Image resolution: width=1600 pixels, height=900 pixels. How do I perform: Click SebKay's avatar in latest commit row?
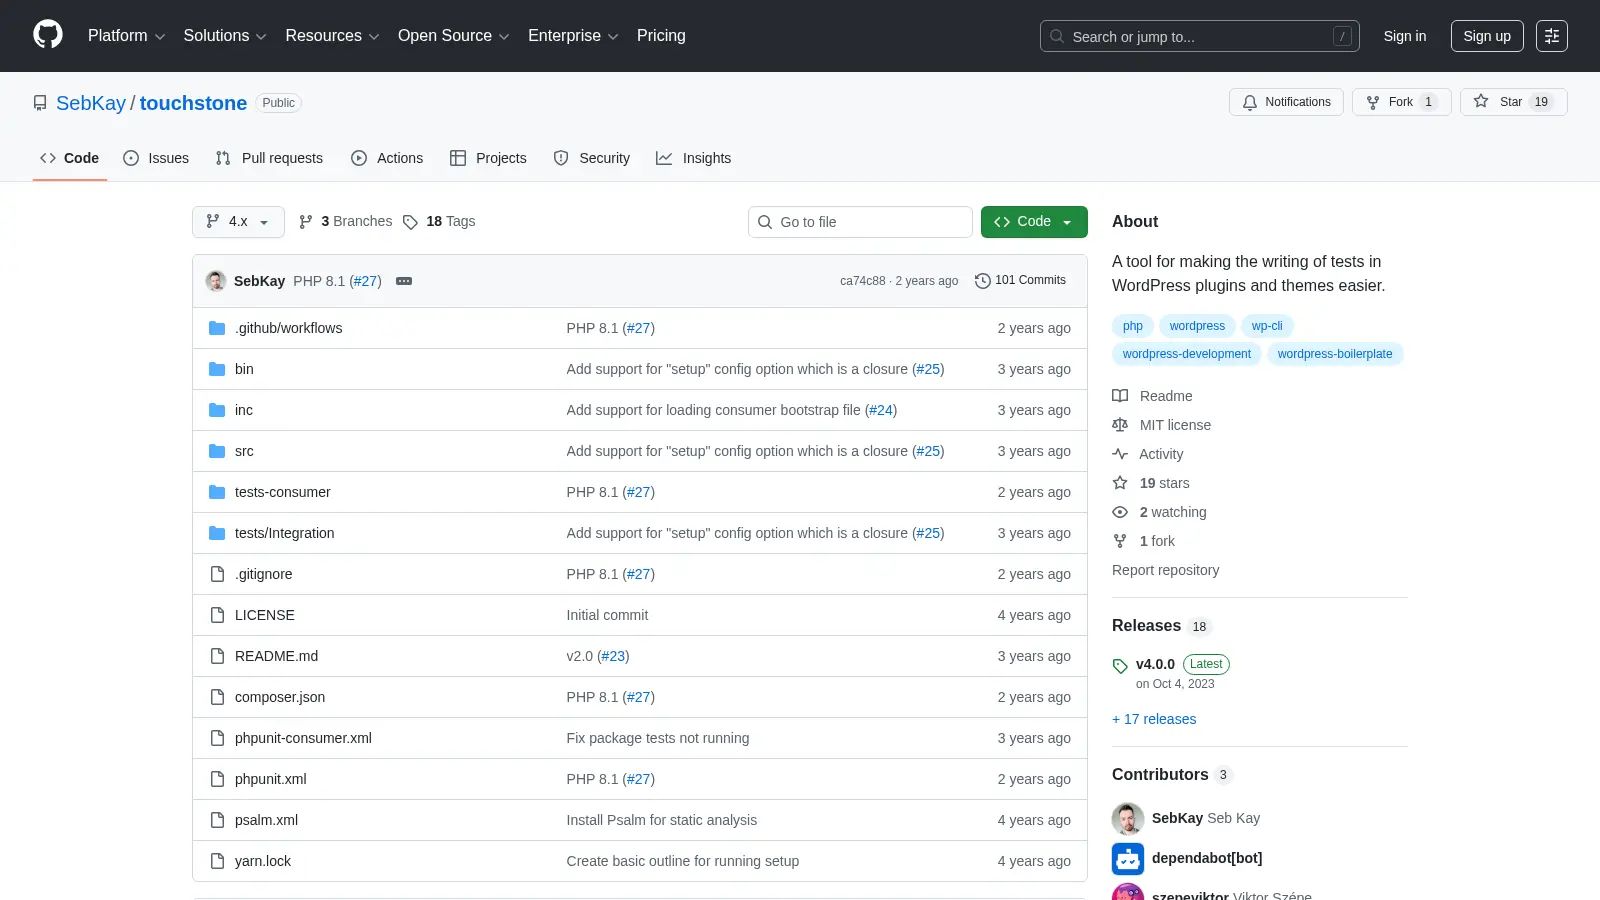point(216,281)
